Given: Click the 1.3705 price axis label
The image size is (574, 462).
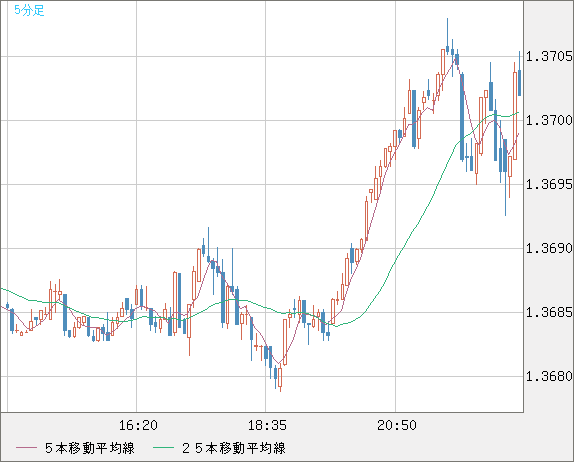Looking at the screenshot, I should point(549,56).
